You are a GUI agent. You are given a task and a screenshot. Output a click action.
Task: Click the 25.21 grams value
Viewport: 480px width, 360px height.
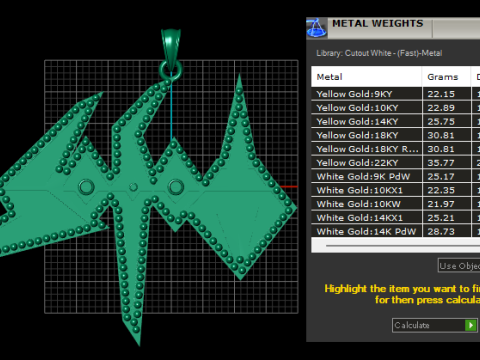pyautogui.click(x=441, y=218)
